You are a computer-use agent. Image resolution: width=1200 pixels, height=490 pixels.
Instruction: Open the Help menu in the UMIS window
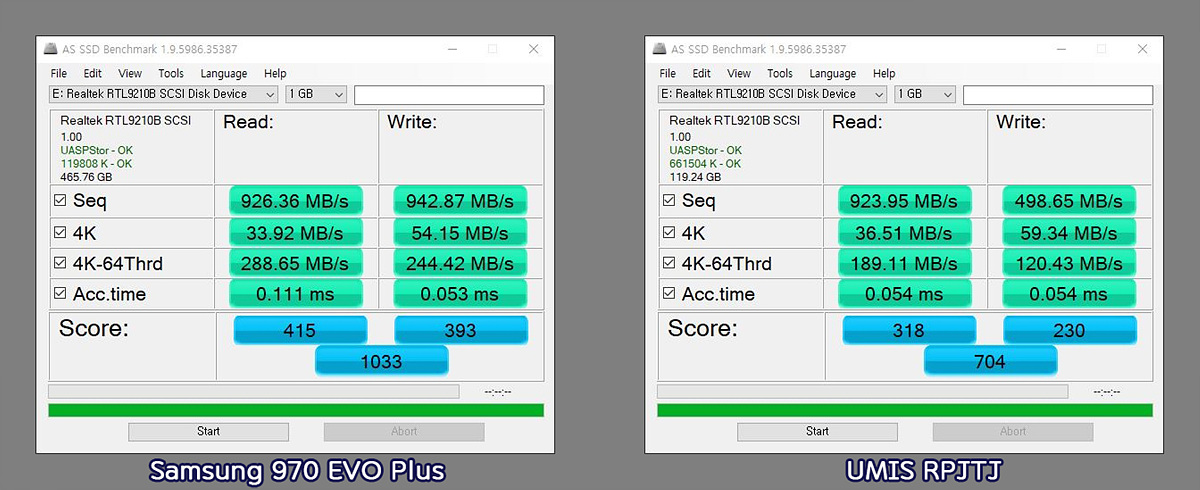coord(884,73)
